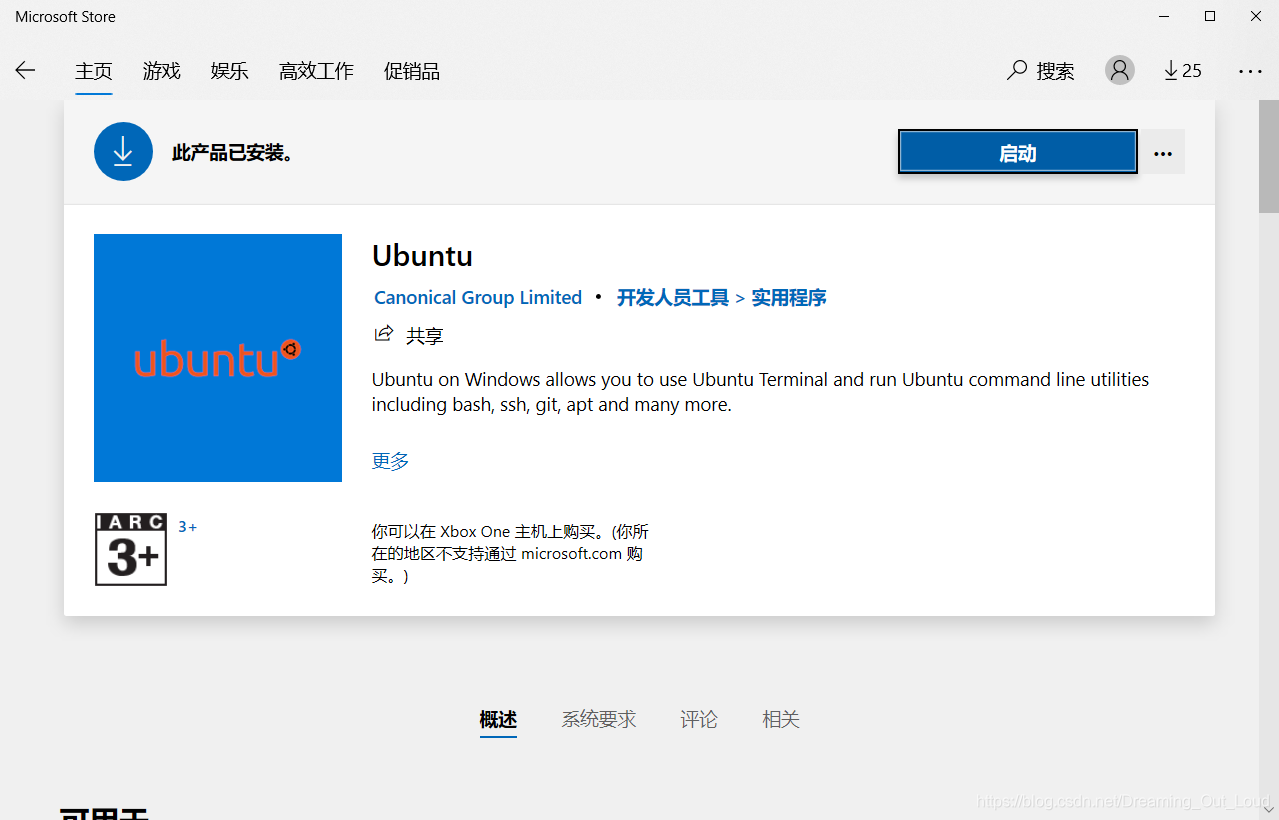Click the Ubuntu app logo image

coord(218,358)
